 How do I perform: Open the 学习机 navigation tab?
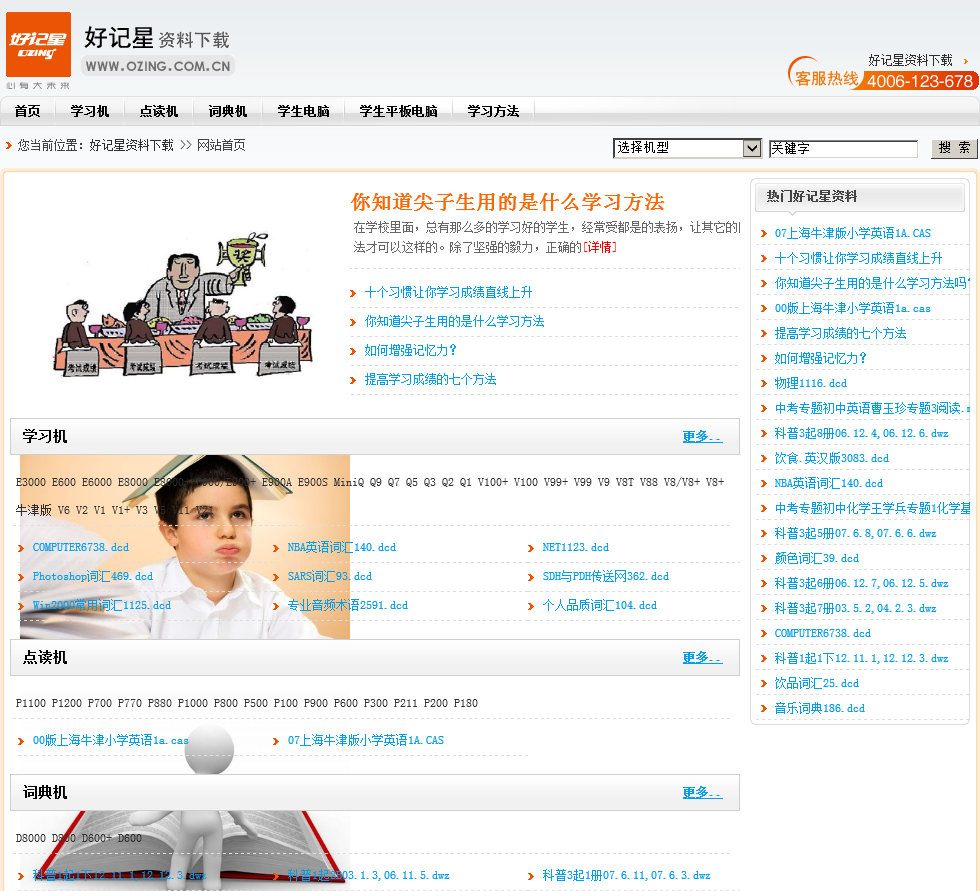pyautogui.click(x=89, y=111)
